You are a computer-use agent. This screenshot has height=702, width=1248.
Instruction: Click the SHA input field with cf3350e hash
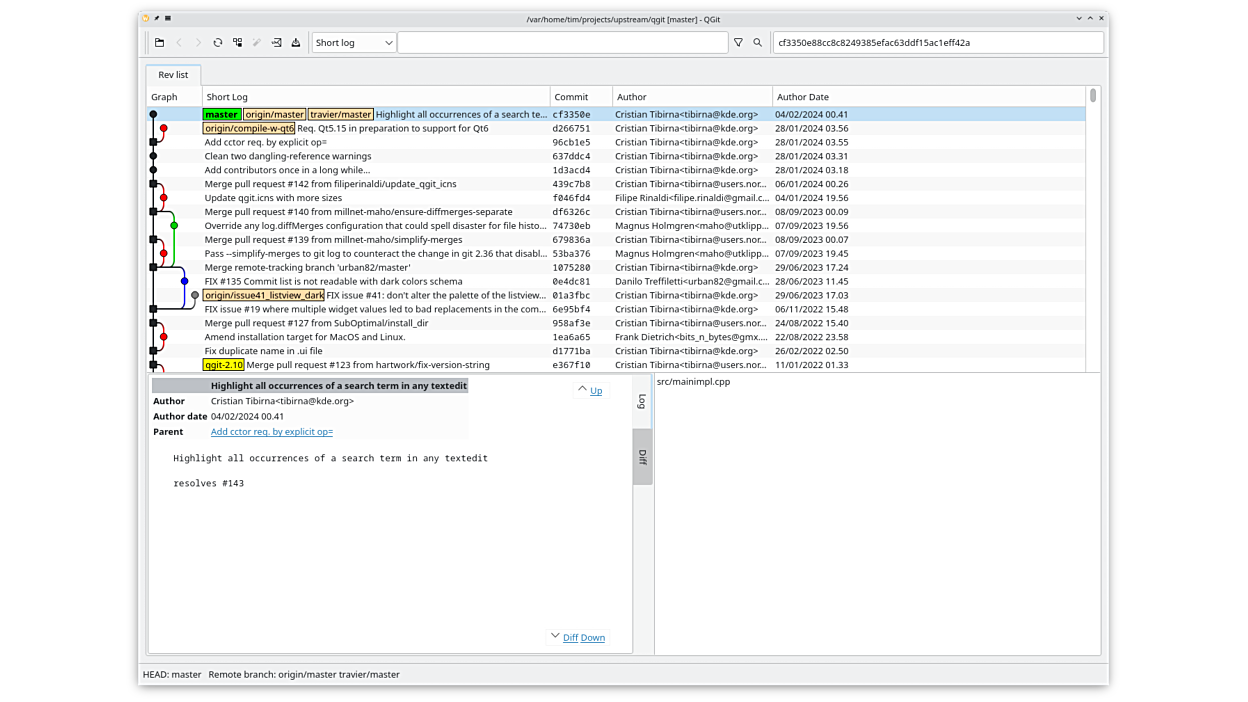[937, 43]
